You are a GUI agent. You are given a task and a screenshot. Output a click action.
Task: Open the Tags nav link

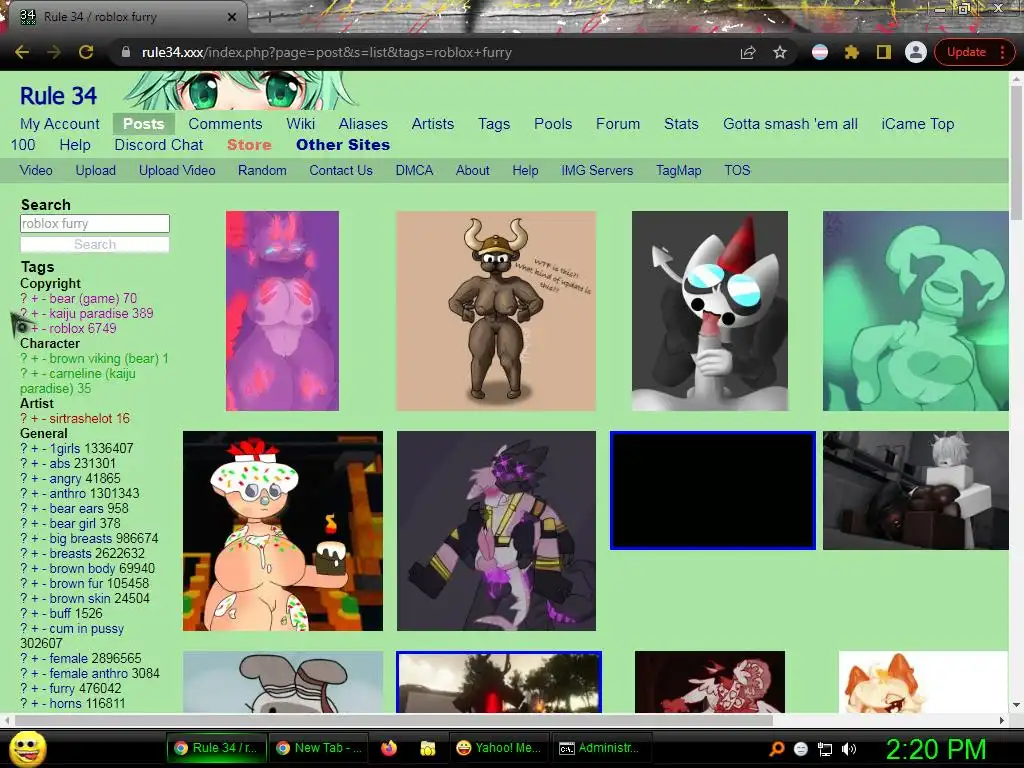pos(494,123)
